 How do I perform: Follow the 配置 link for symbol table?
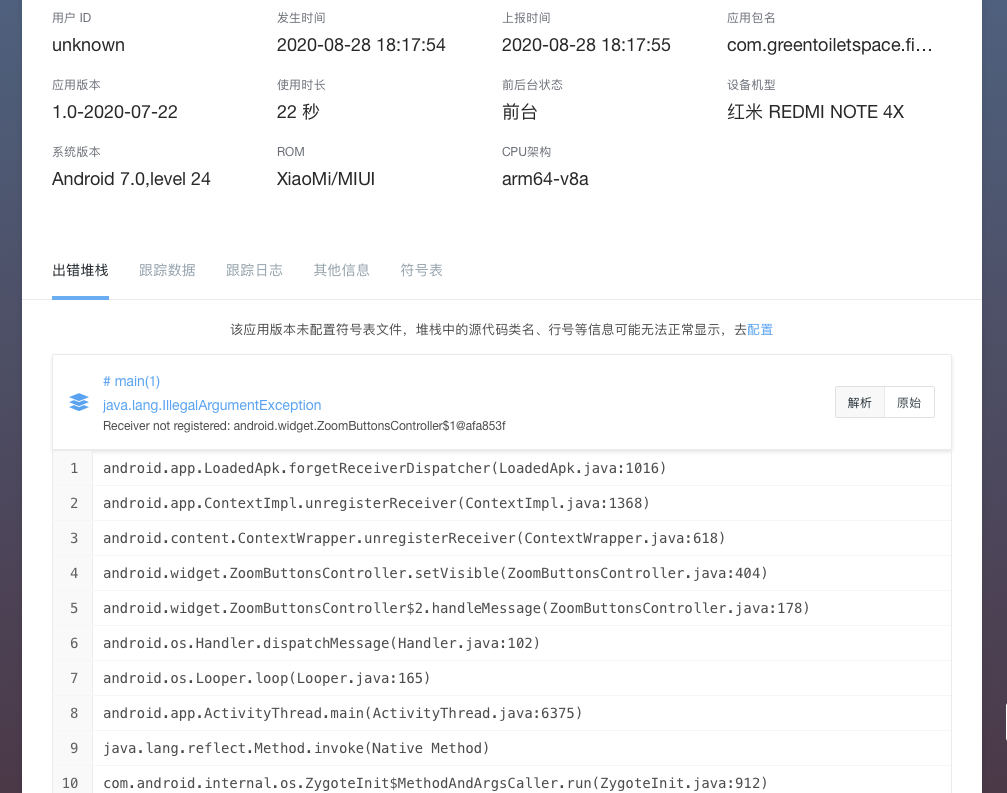click(760, 329)
